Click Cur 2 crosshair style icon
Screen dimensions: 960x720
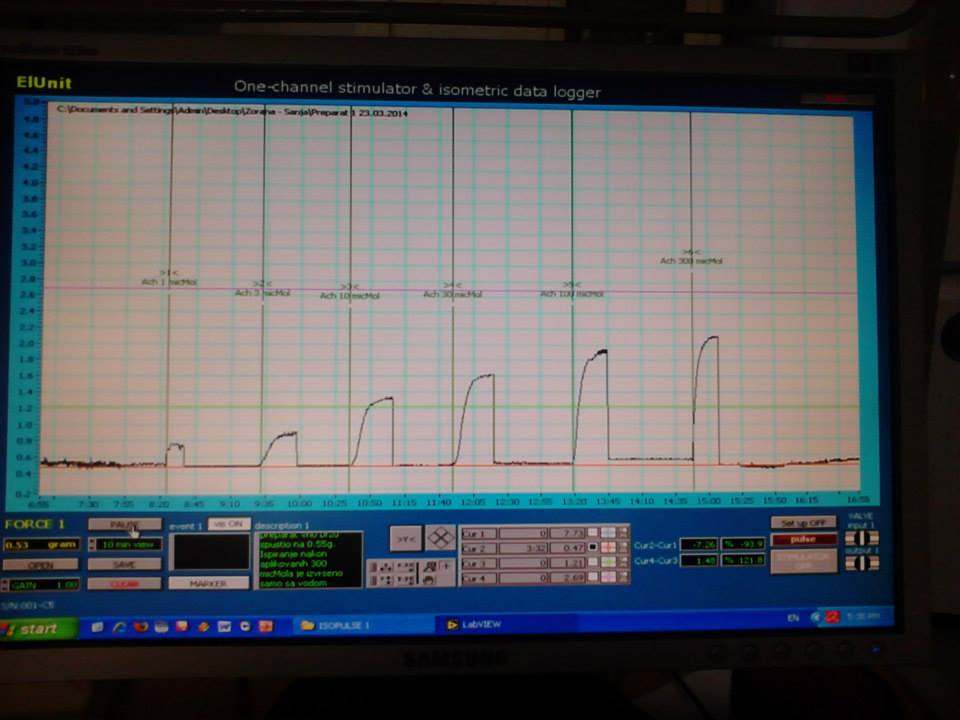[608, 548]
